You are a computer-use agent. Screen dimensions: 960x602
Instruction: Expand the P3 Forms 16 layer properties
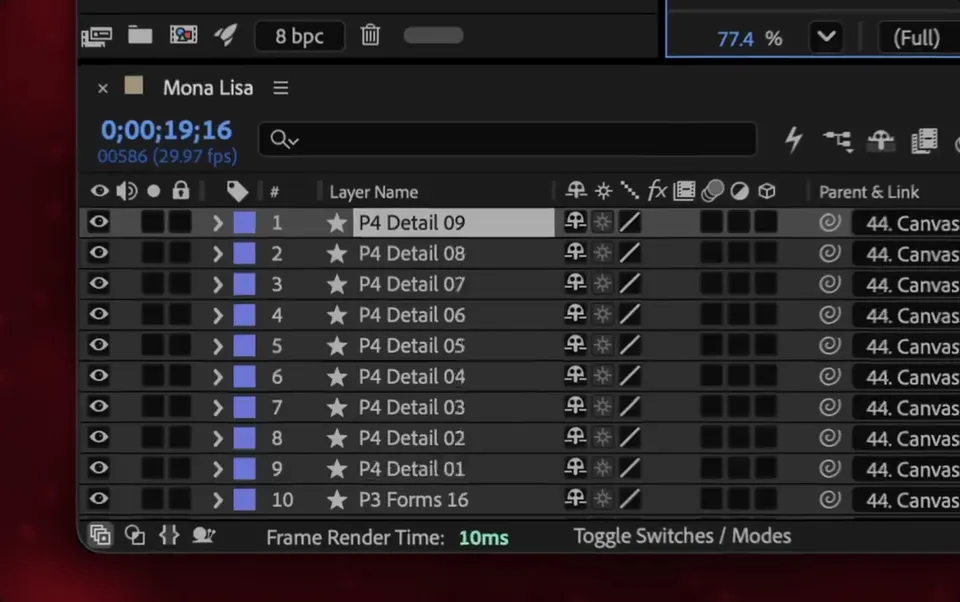click(217, 500)
